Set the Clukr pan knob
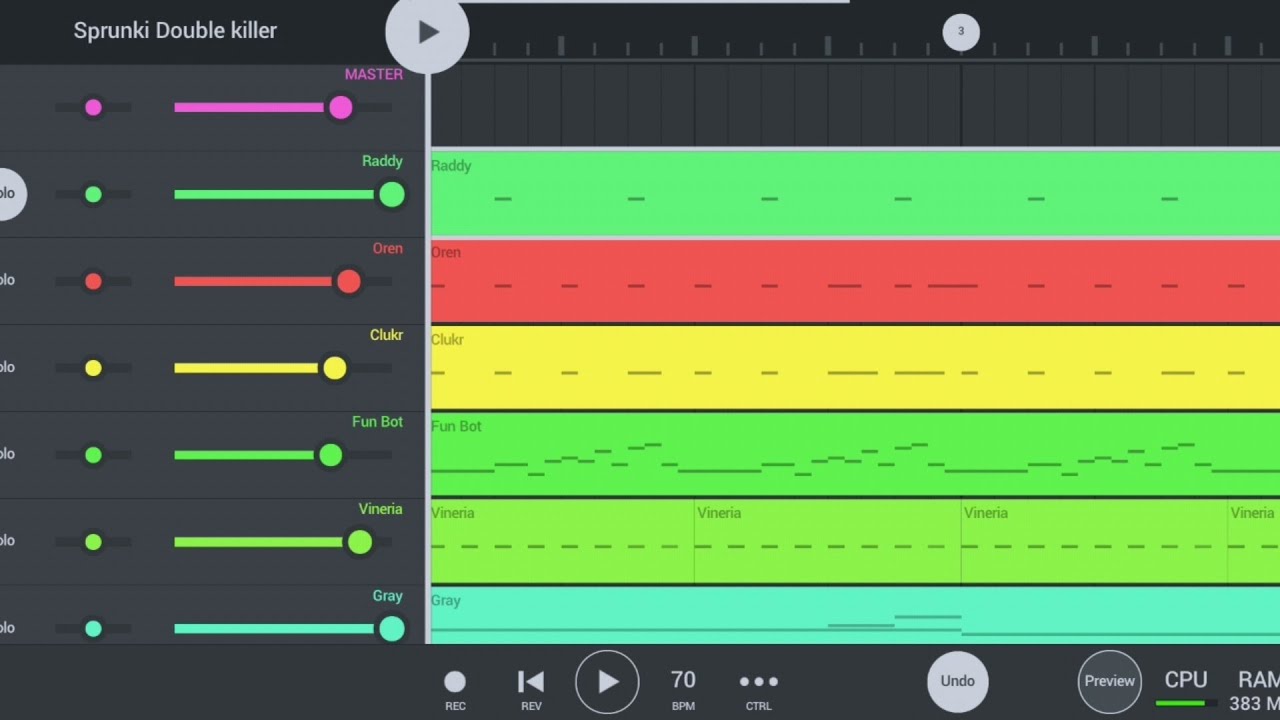Screen dimensions: 1280x720 pos(93,368)
